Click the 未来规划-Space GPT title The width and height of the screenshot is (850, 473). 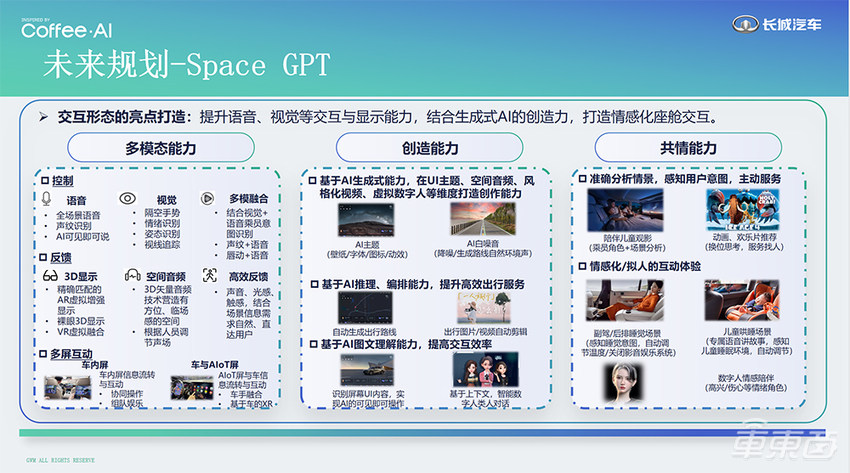pyautogui.click(x=186, y=65)
